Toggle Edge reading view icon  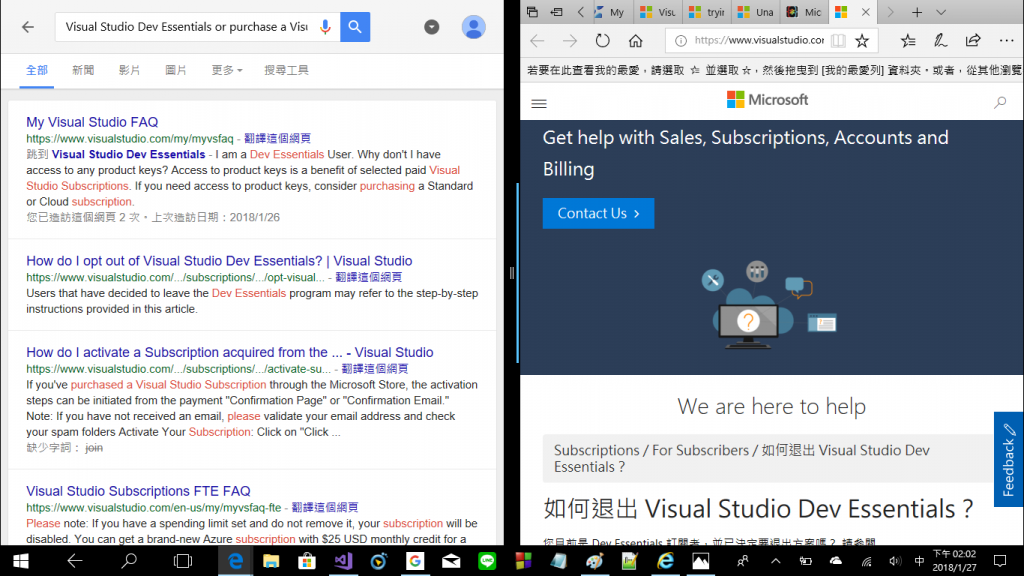tap(838, 40)
